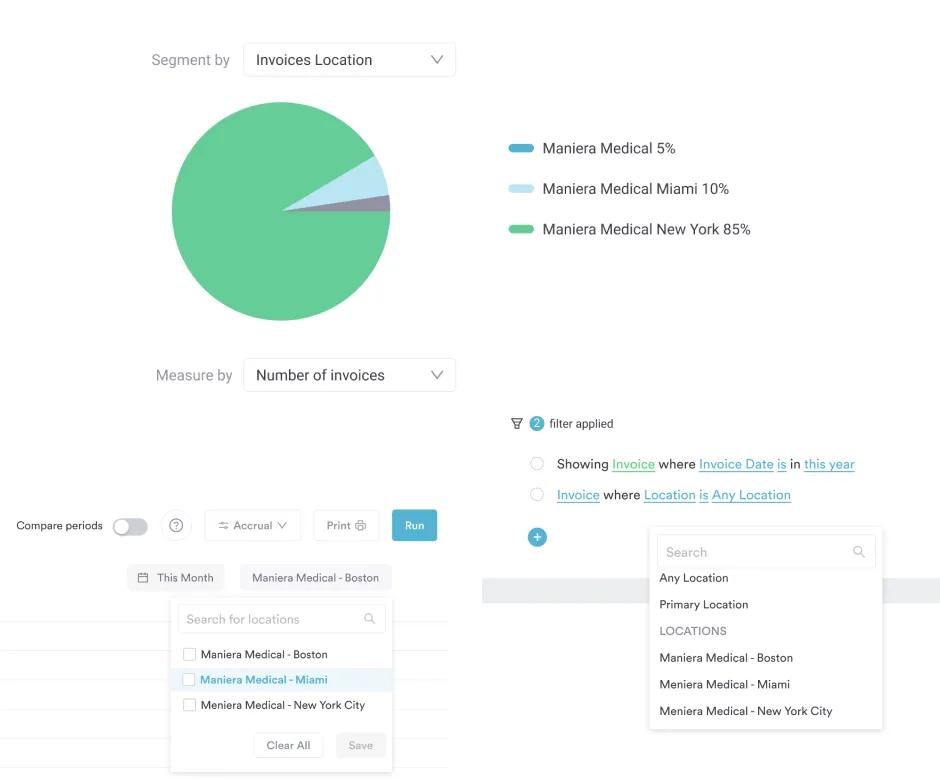Enable the Compare periods toggle

coord(130,525)
